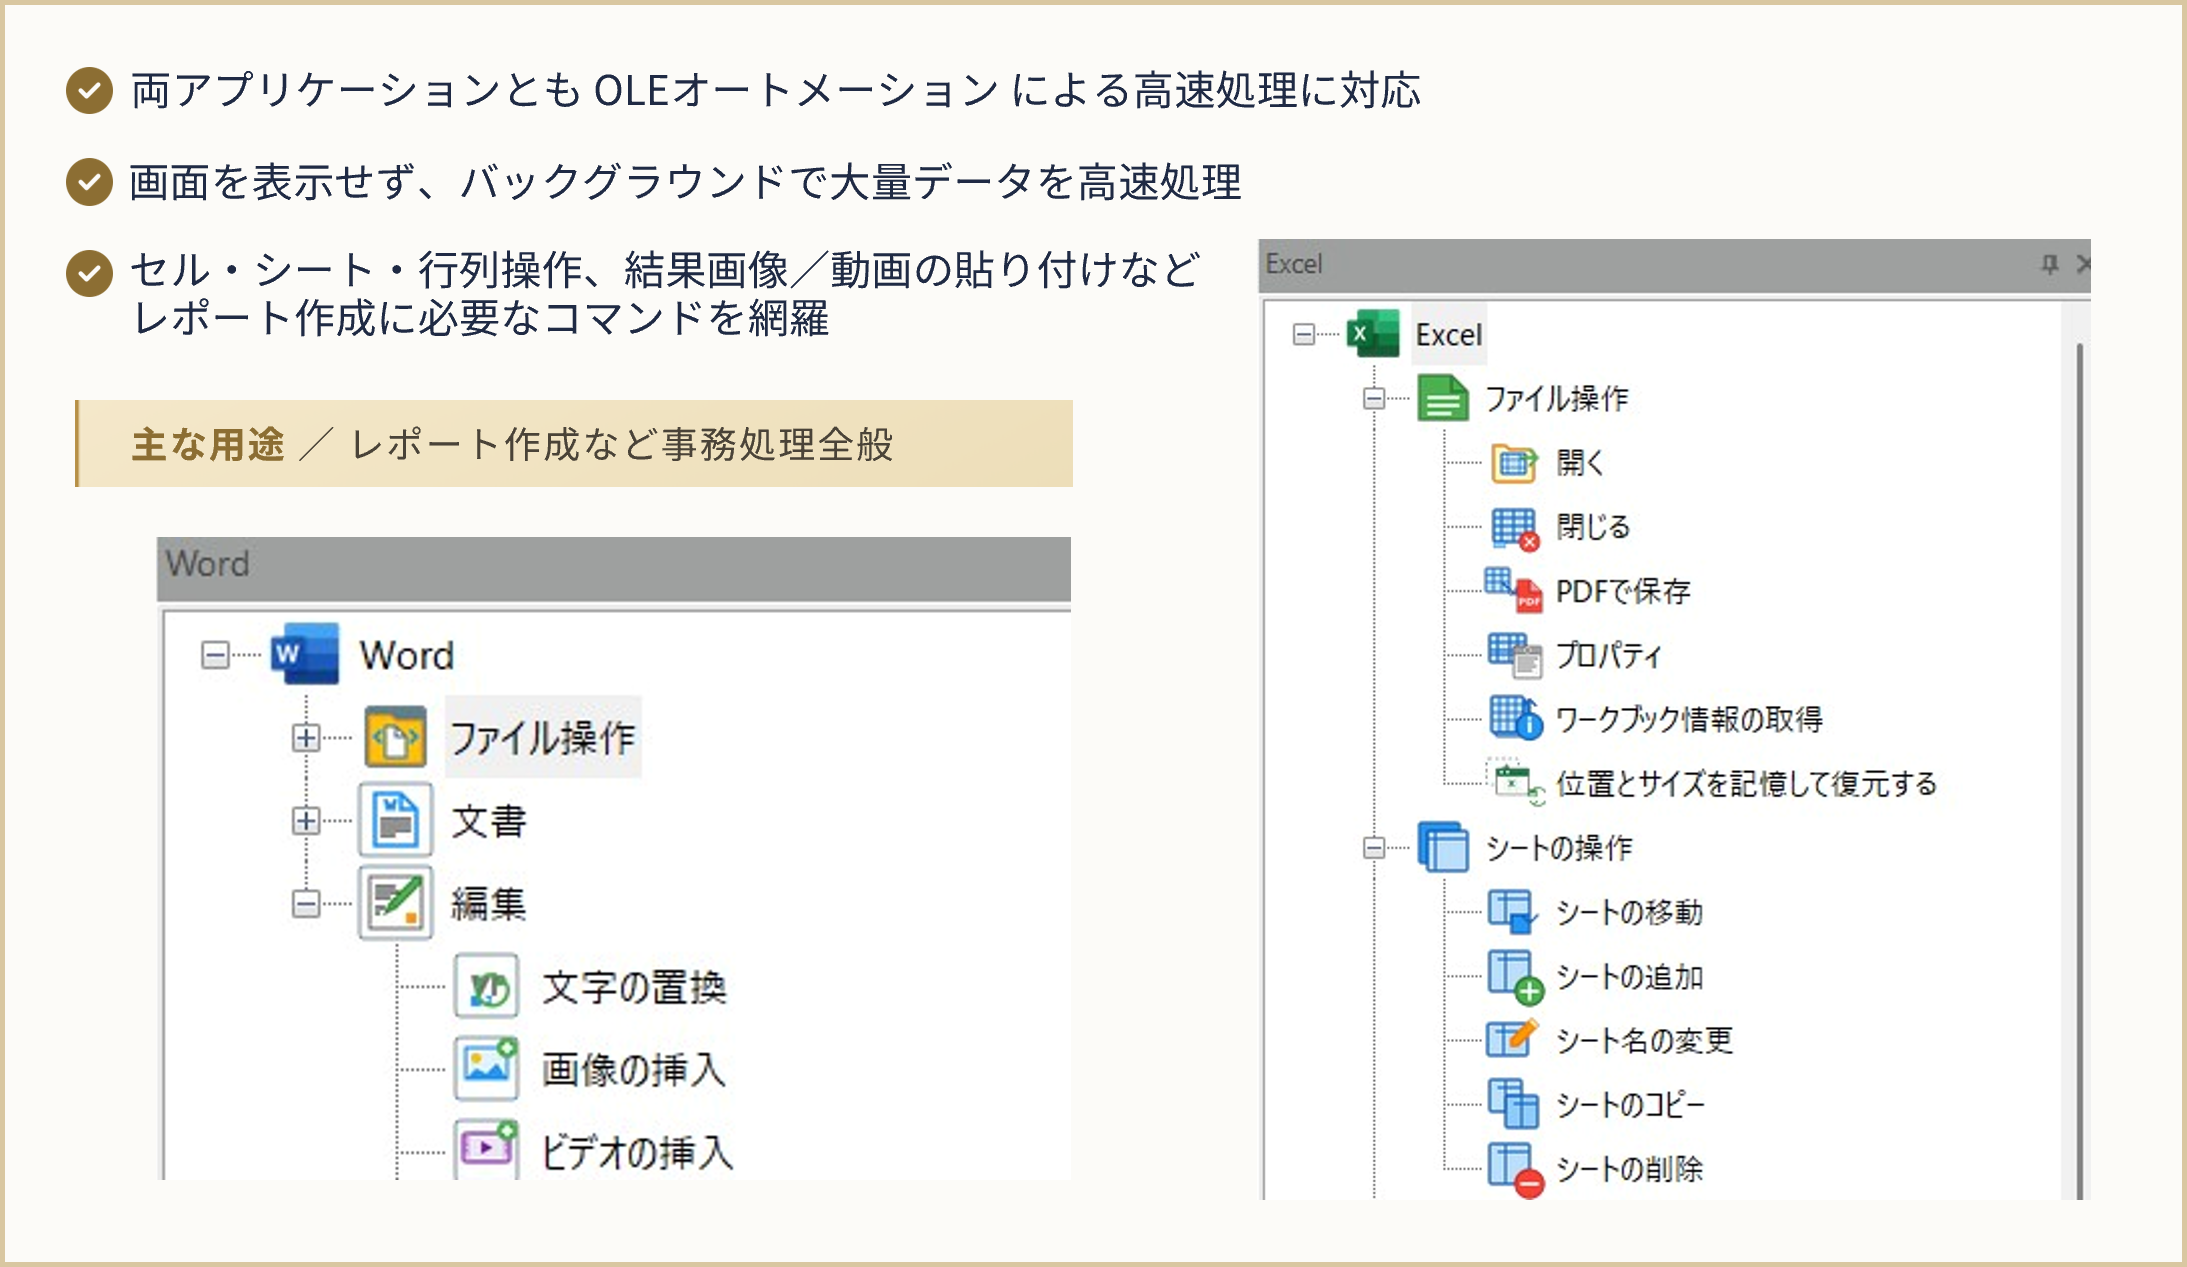The height and width of the screenshot is (1267, 2187).
Task: Click the シートのコピー icon
Action: point(1513,1104)
